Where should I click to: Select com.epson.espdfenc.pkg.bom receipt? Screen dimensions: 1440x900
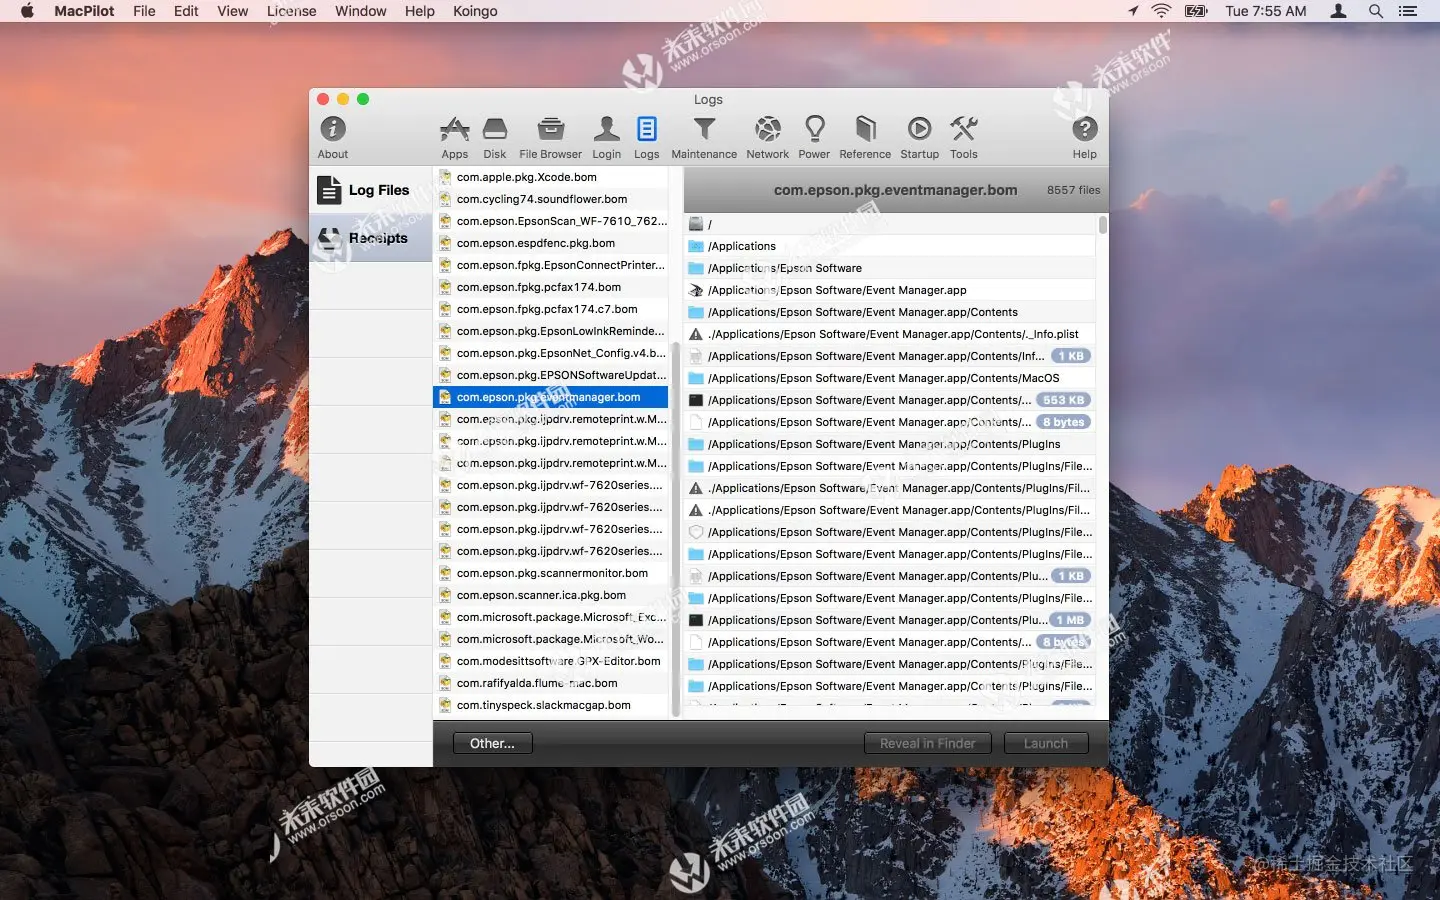551,243
